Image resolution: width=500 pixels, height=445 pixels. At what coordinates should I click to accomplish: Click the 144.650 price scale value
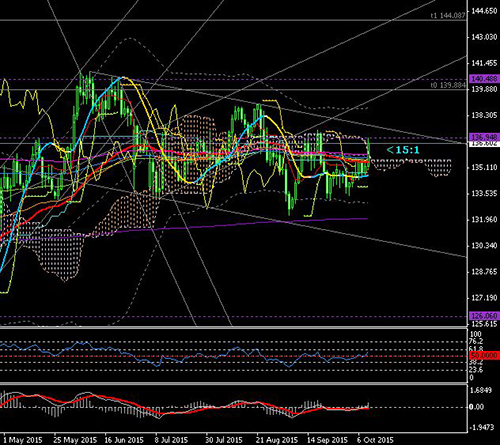click(484, 11)
